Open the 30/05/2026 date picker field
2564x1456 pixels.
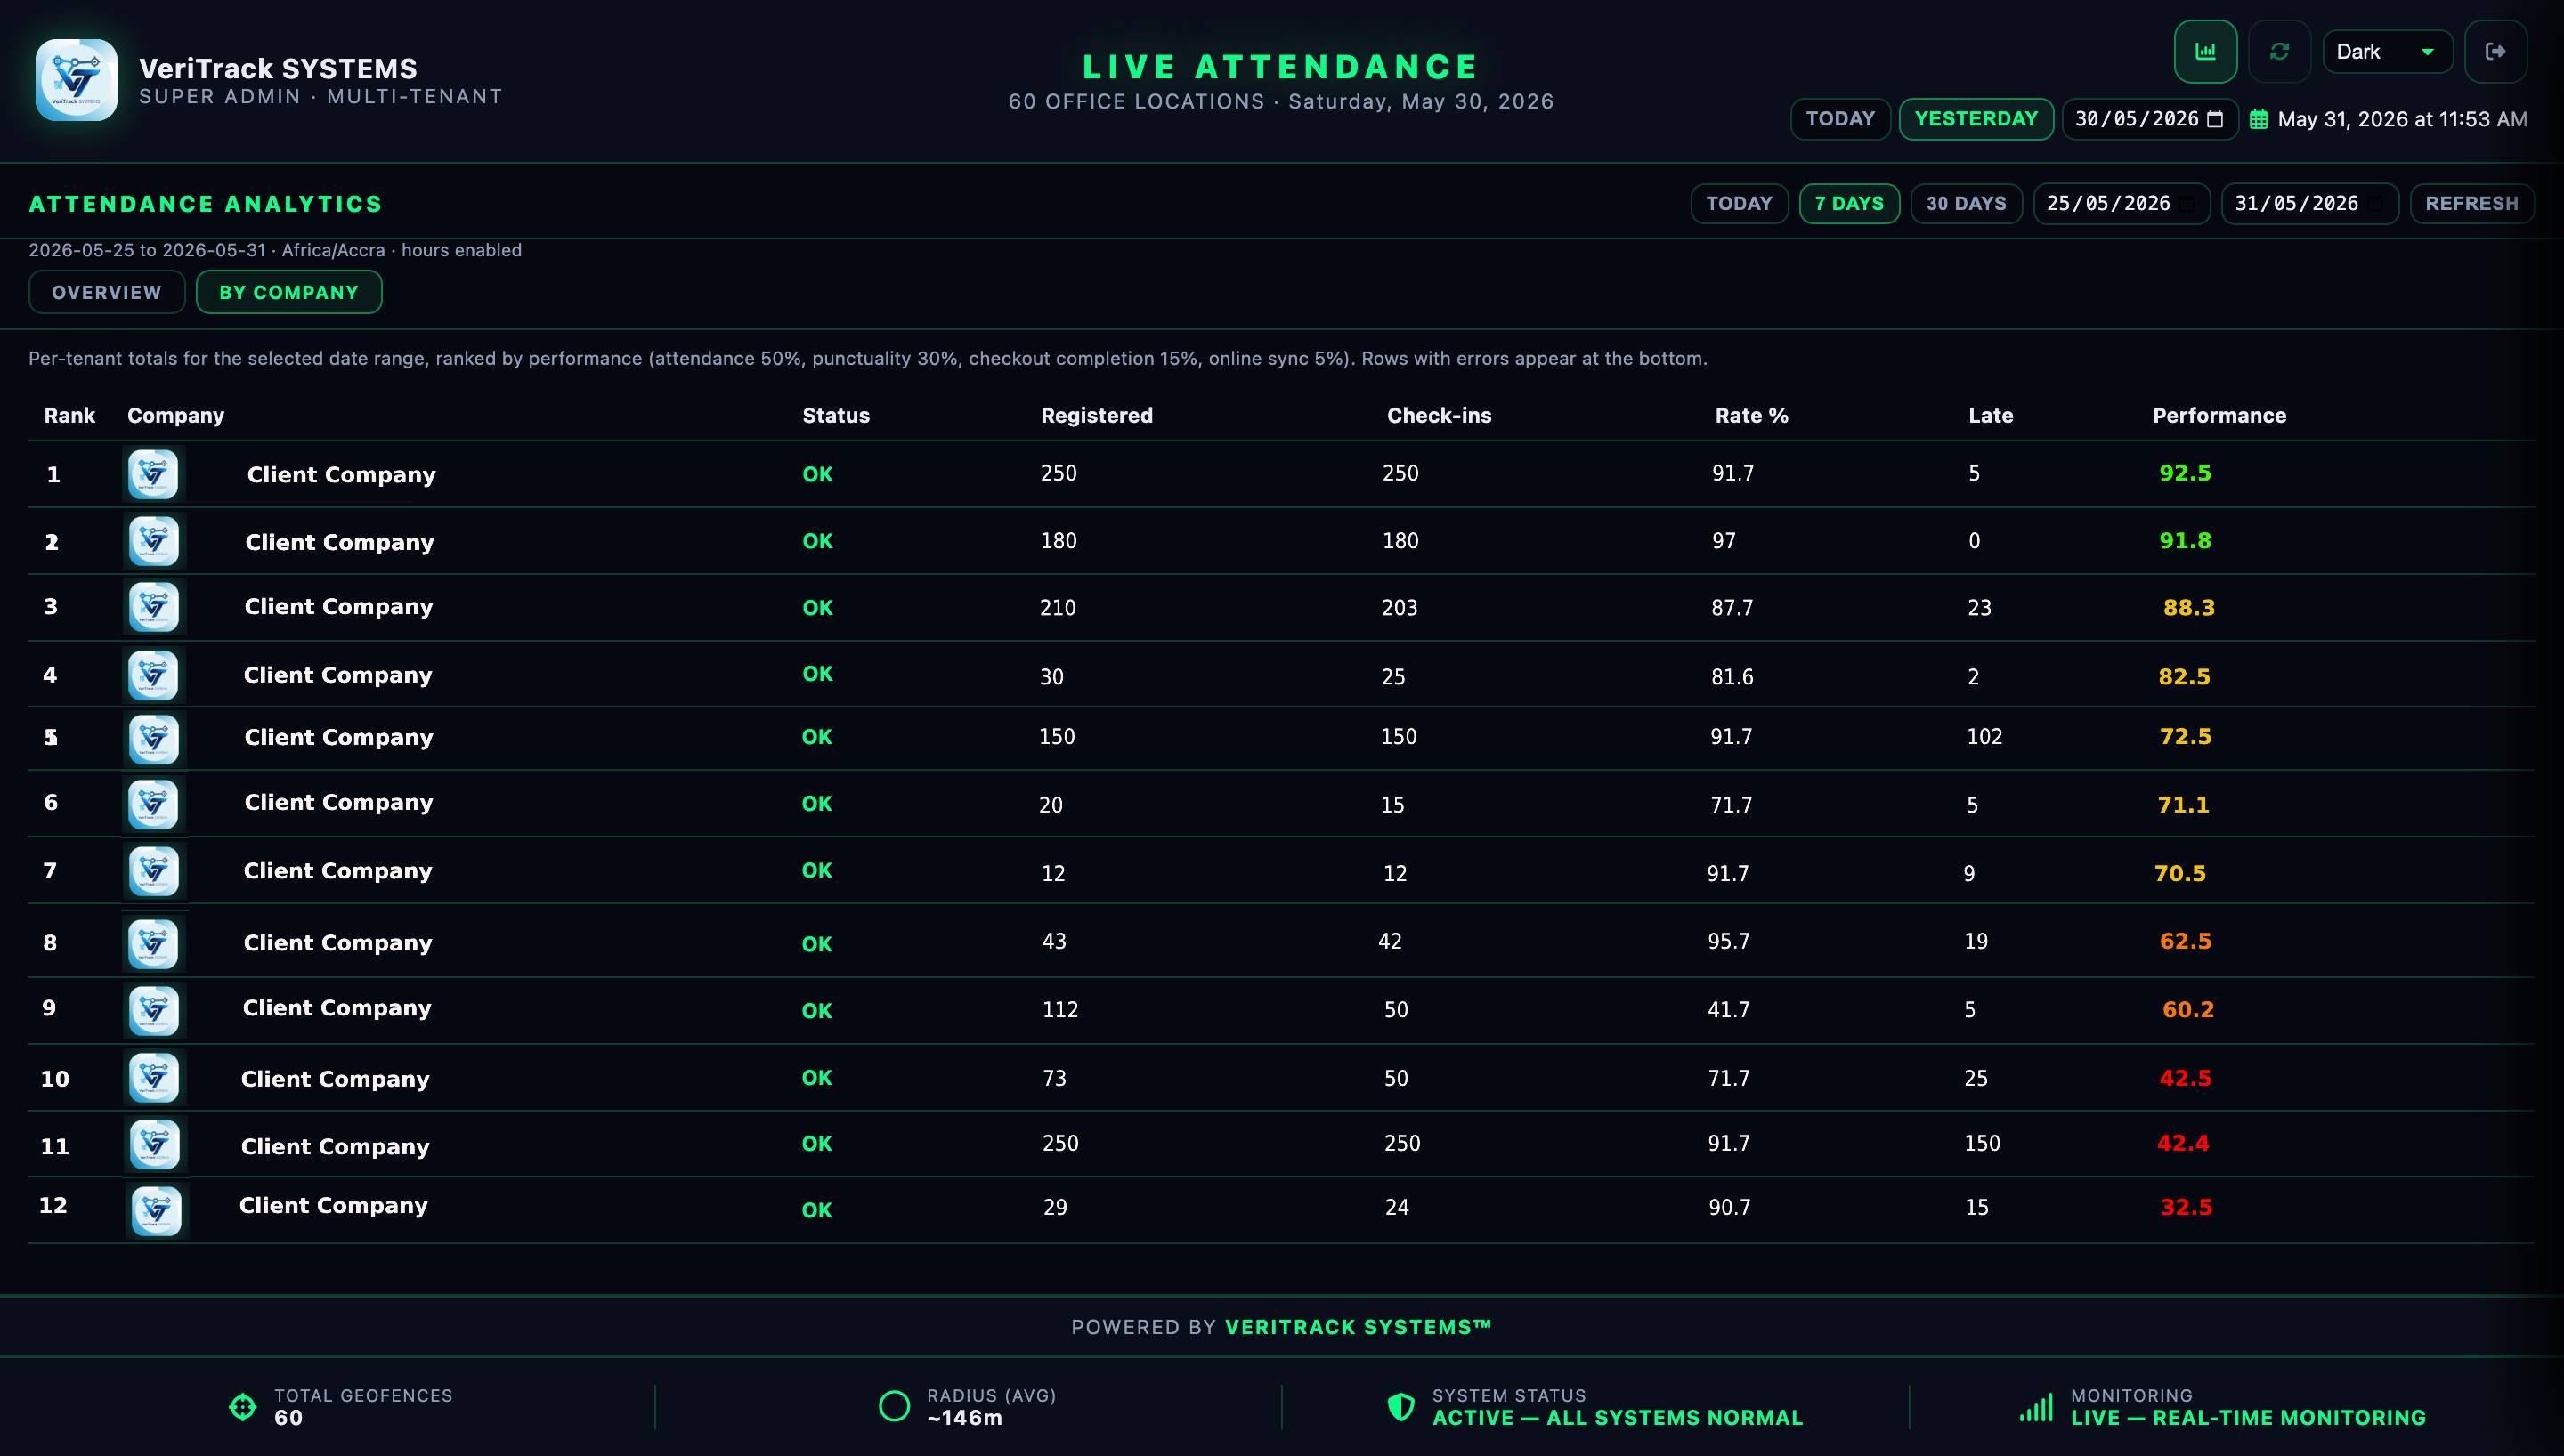point(2149,119)
